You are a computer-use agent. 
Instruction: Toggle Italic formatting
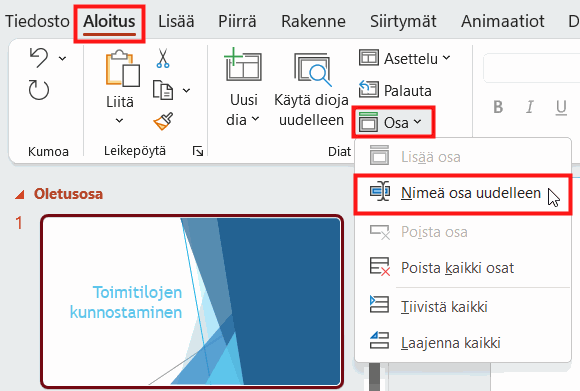tap(530, 107)
